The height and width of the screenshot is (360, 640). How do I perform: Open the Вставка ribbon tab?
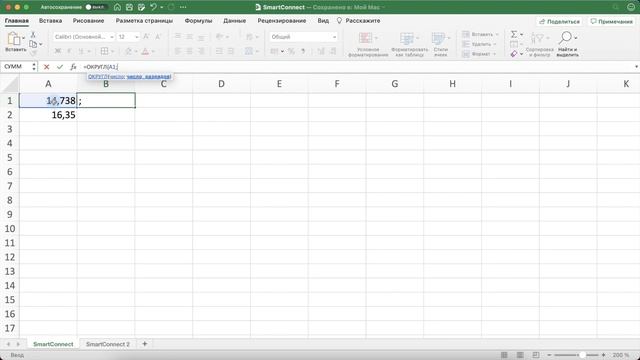51,20
